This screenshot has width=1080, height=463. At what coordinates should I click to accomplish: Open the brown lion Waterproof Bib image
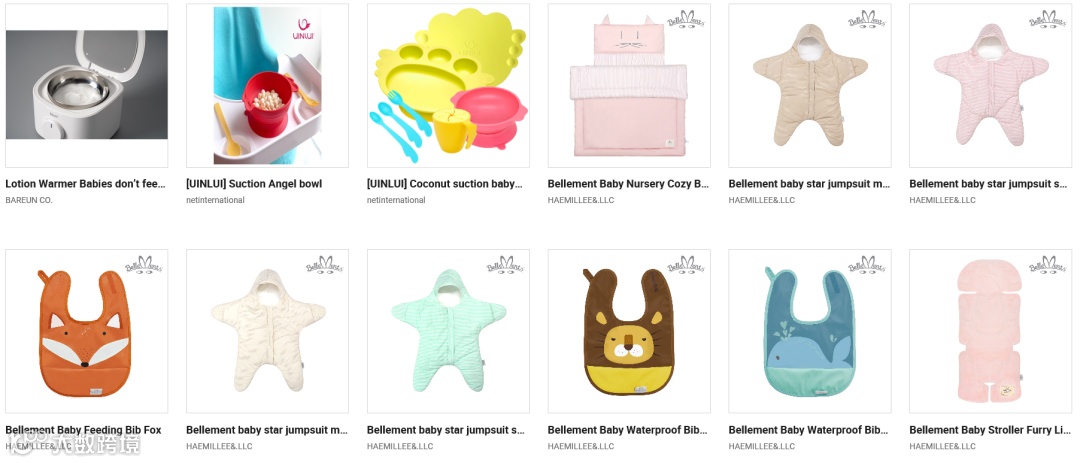[x=629, y=331]
